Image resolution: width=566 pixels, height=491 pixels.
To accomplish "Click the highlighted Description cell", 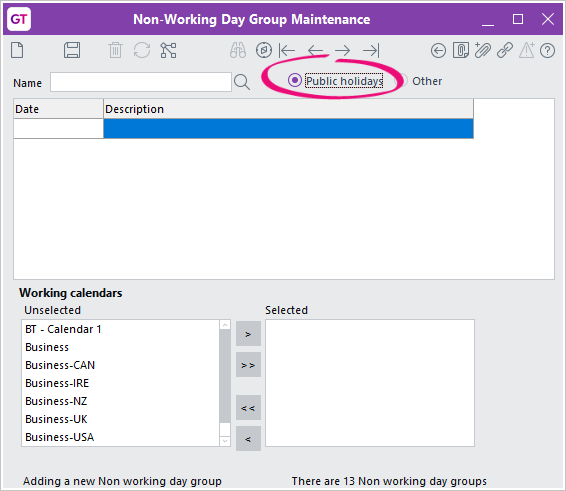I will click(288, 129).
